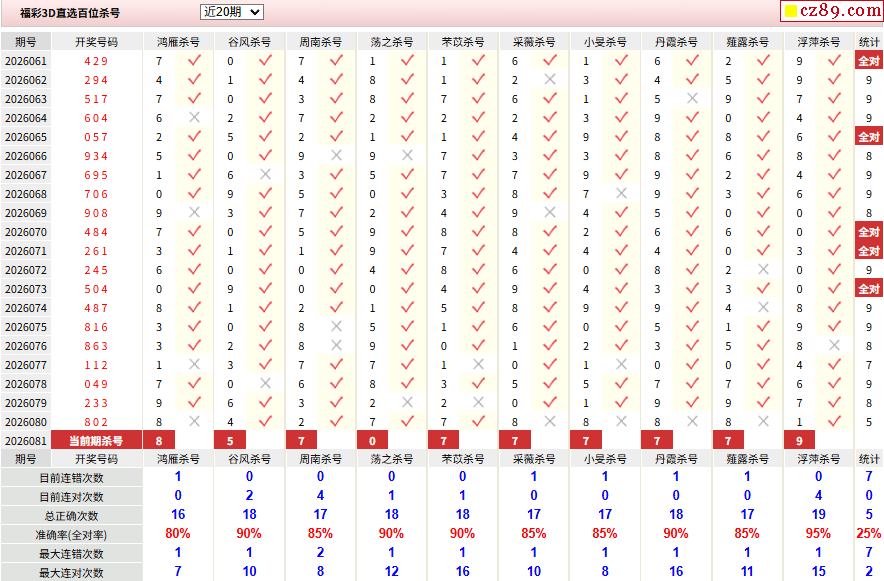Click the red 当前期杀号 cell
This screenshot has height=581, width=884.
click(x=96, y=441)
